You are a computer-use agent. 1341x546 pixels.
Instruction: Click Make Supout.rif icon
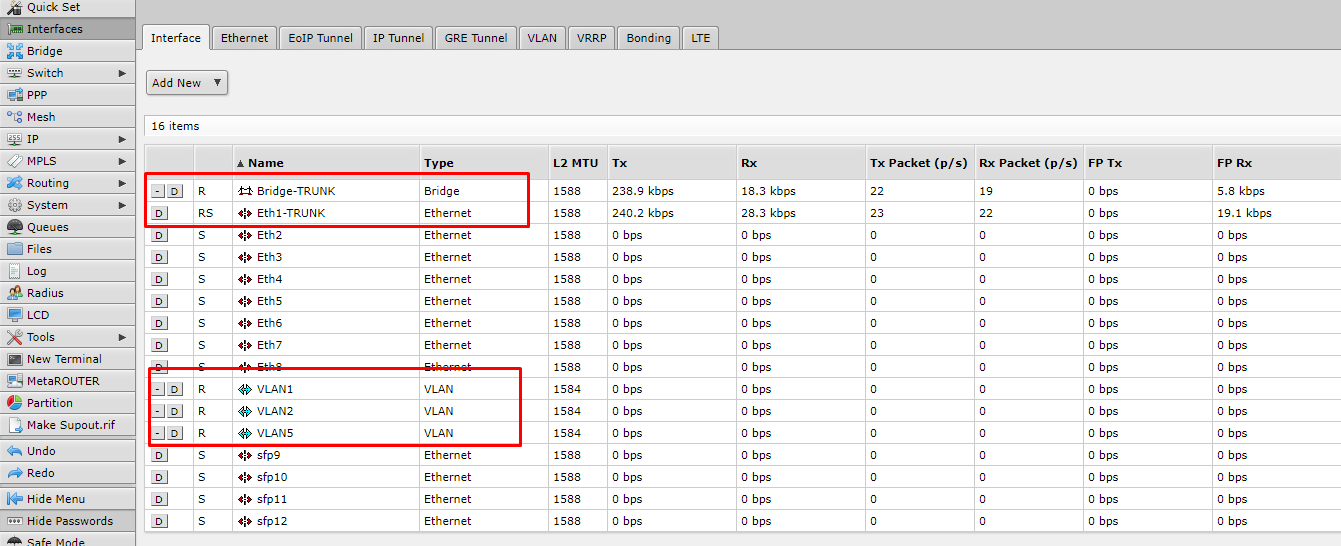(15, 425)
